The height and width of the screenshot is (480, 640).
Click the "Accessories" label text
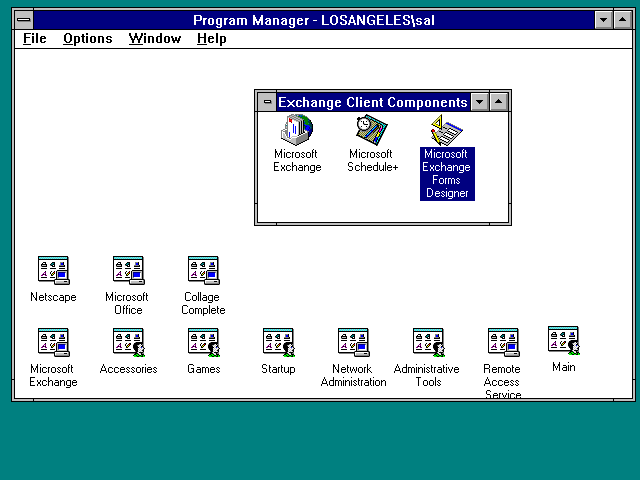point(129,369)
